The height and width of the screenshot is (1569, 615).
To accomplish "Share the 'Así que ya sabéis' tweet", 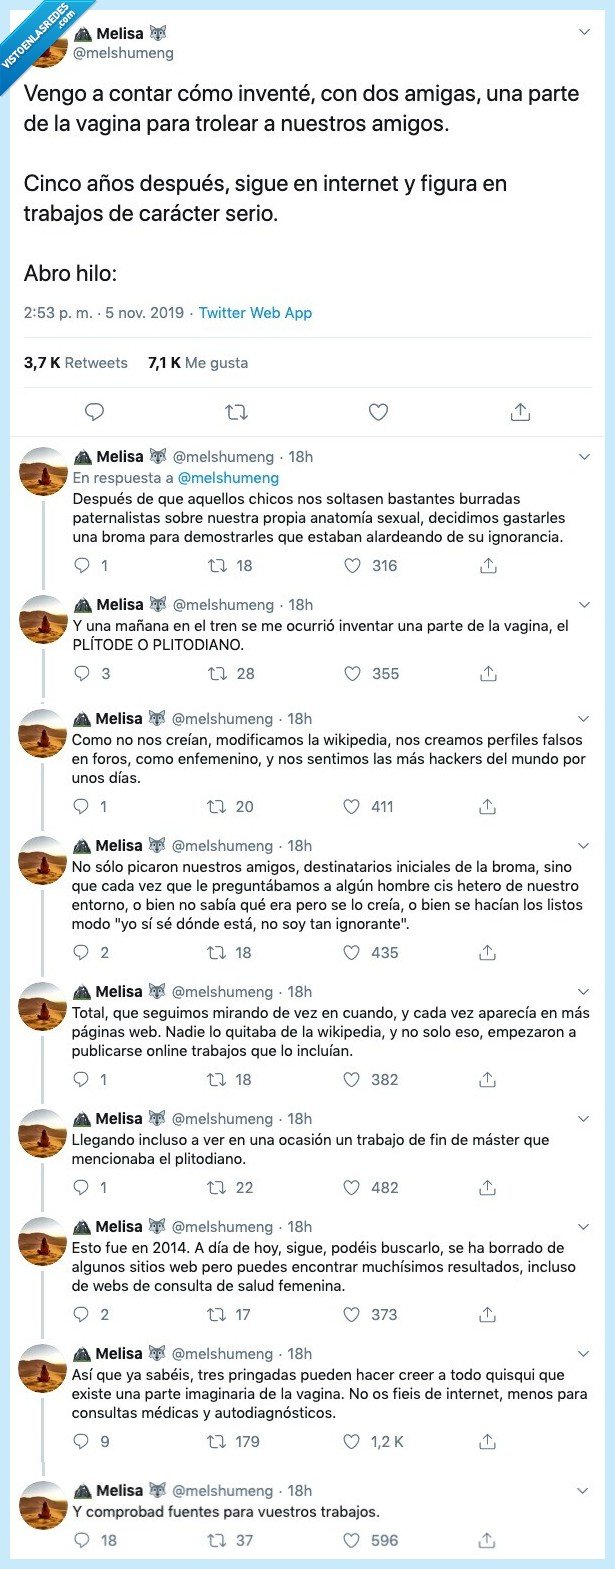I will point(487,1442).
